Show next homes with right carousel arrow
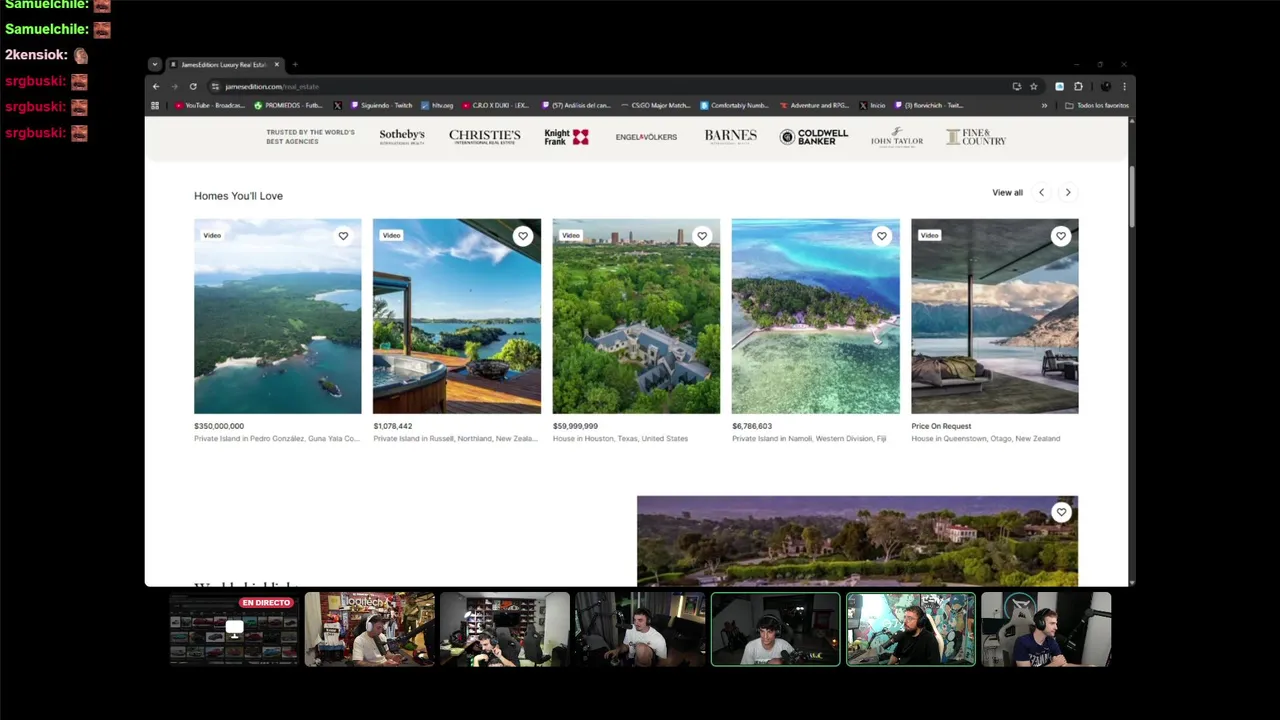This screenshot has height=720, width=1280. [x=1068, y=192]
